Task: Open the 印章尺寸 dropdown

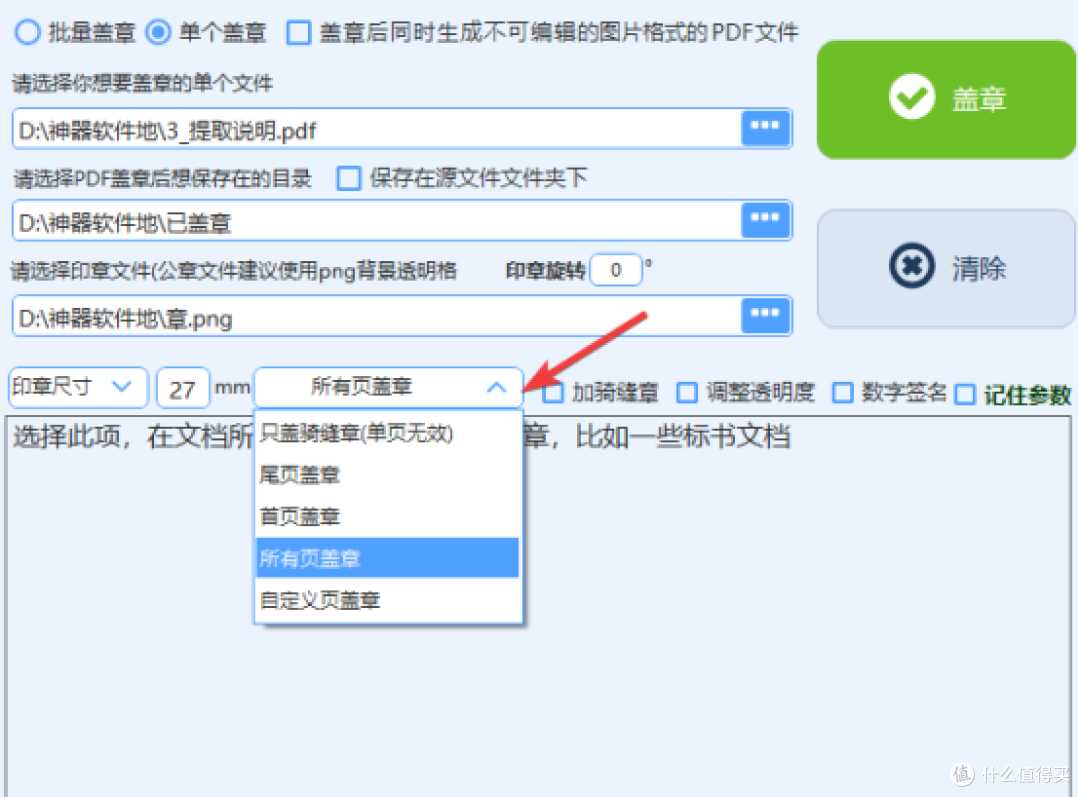Action: [78, 387]
